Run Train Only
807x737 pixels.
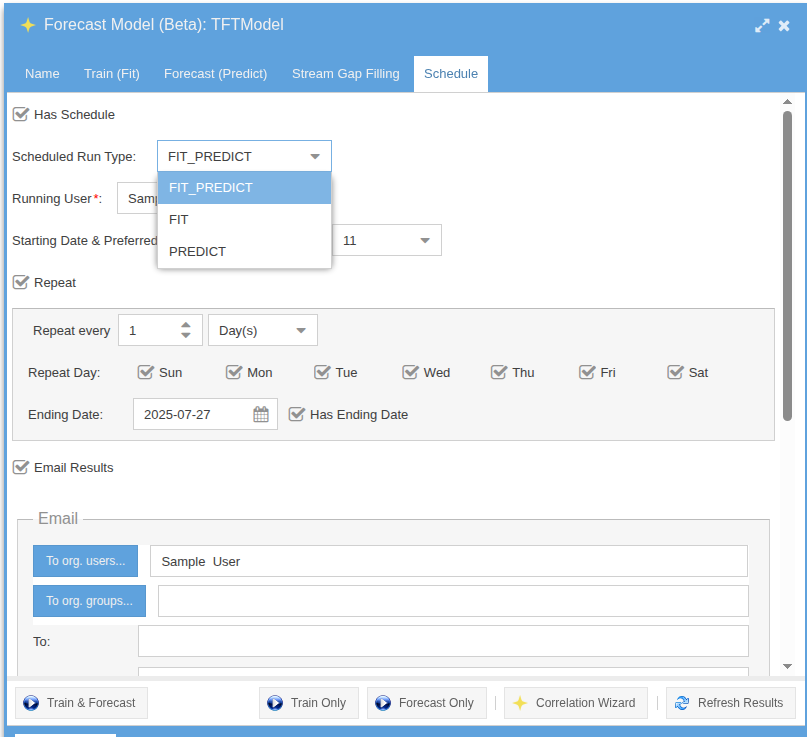point(309,703)
